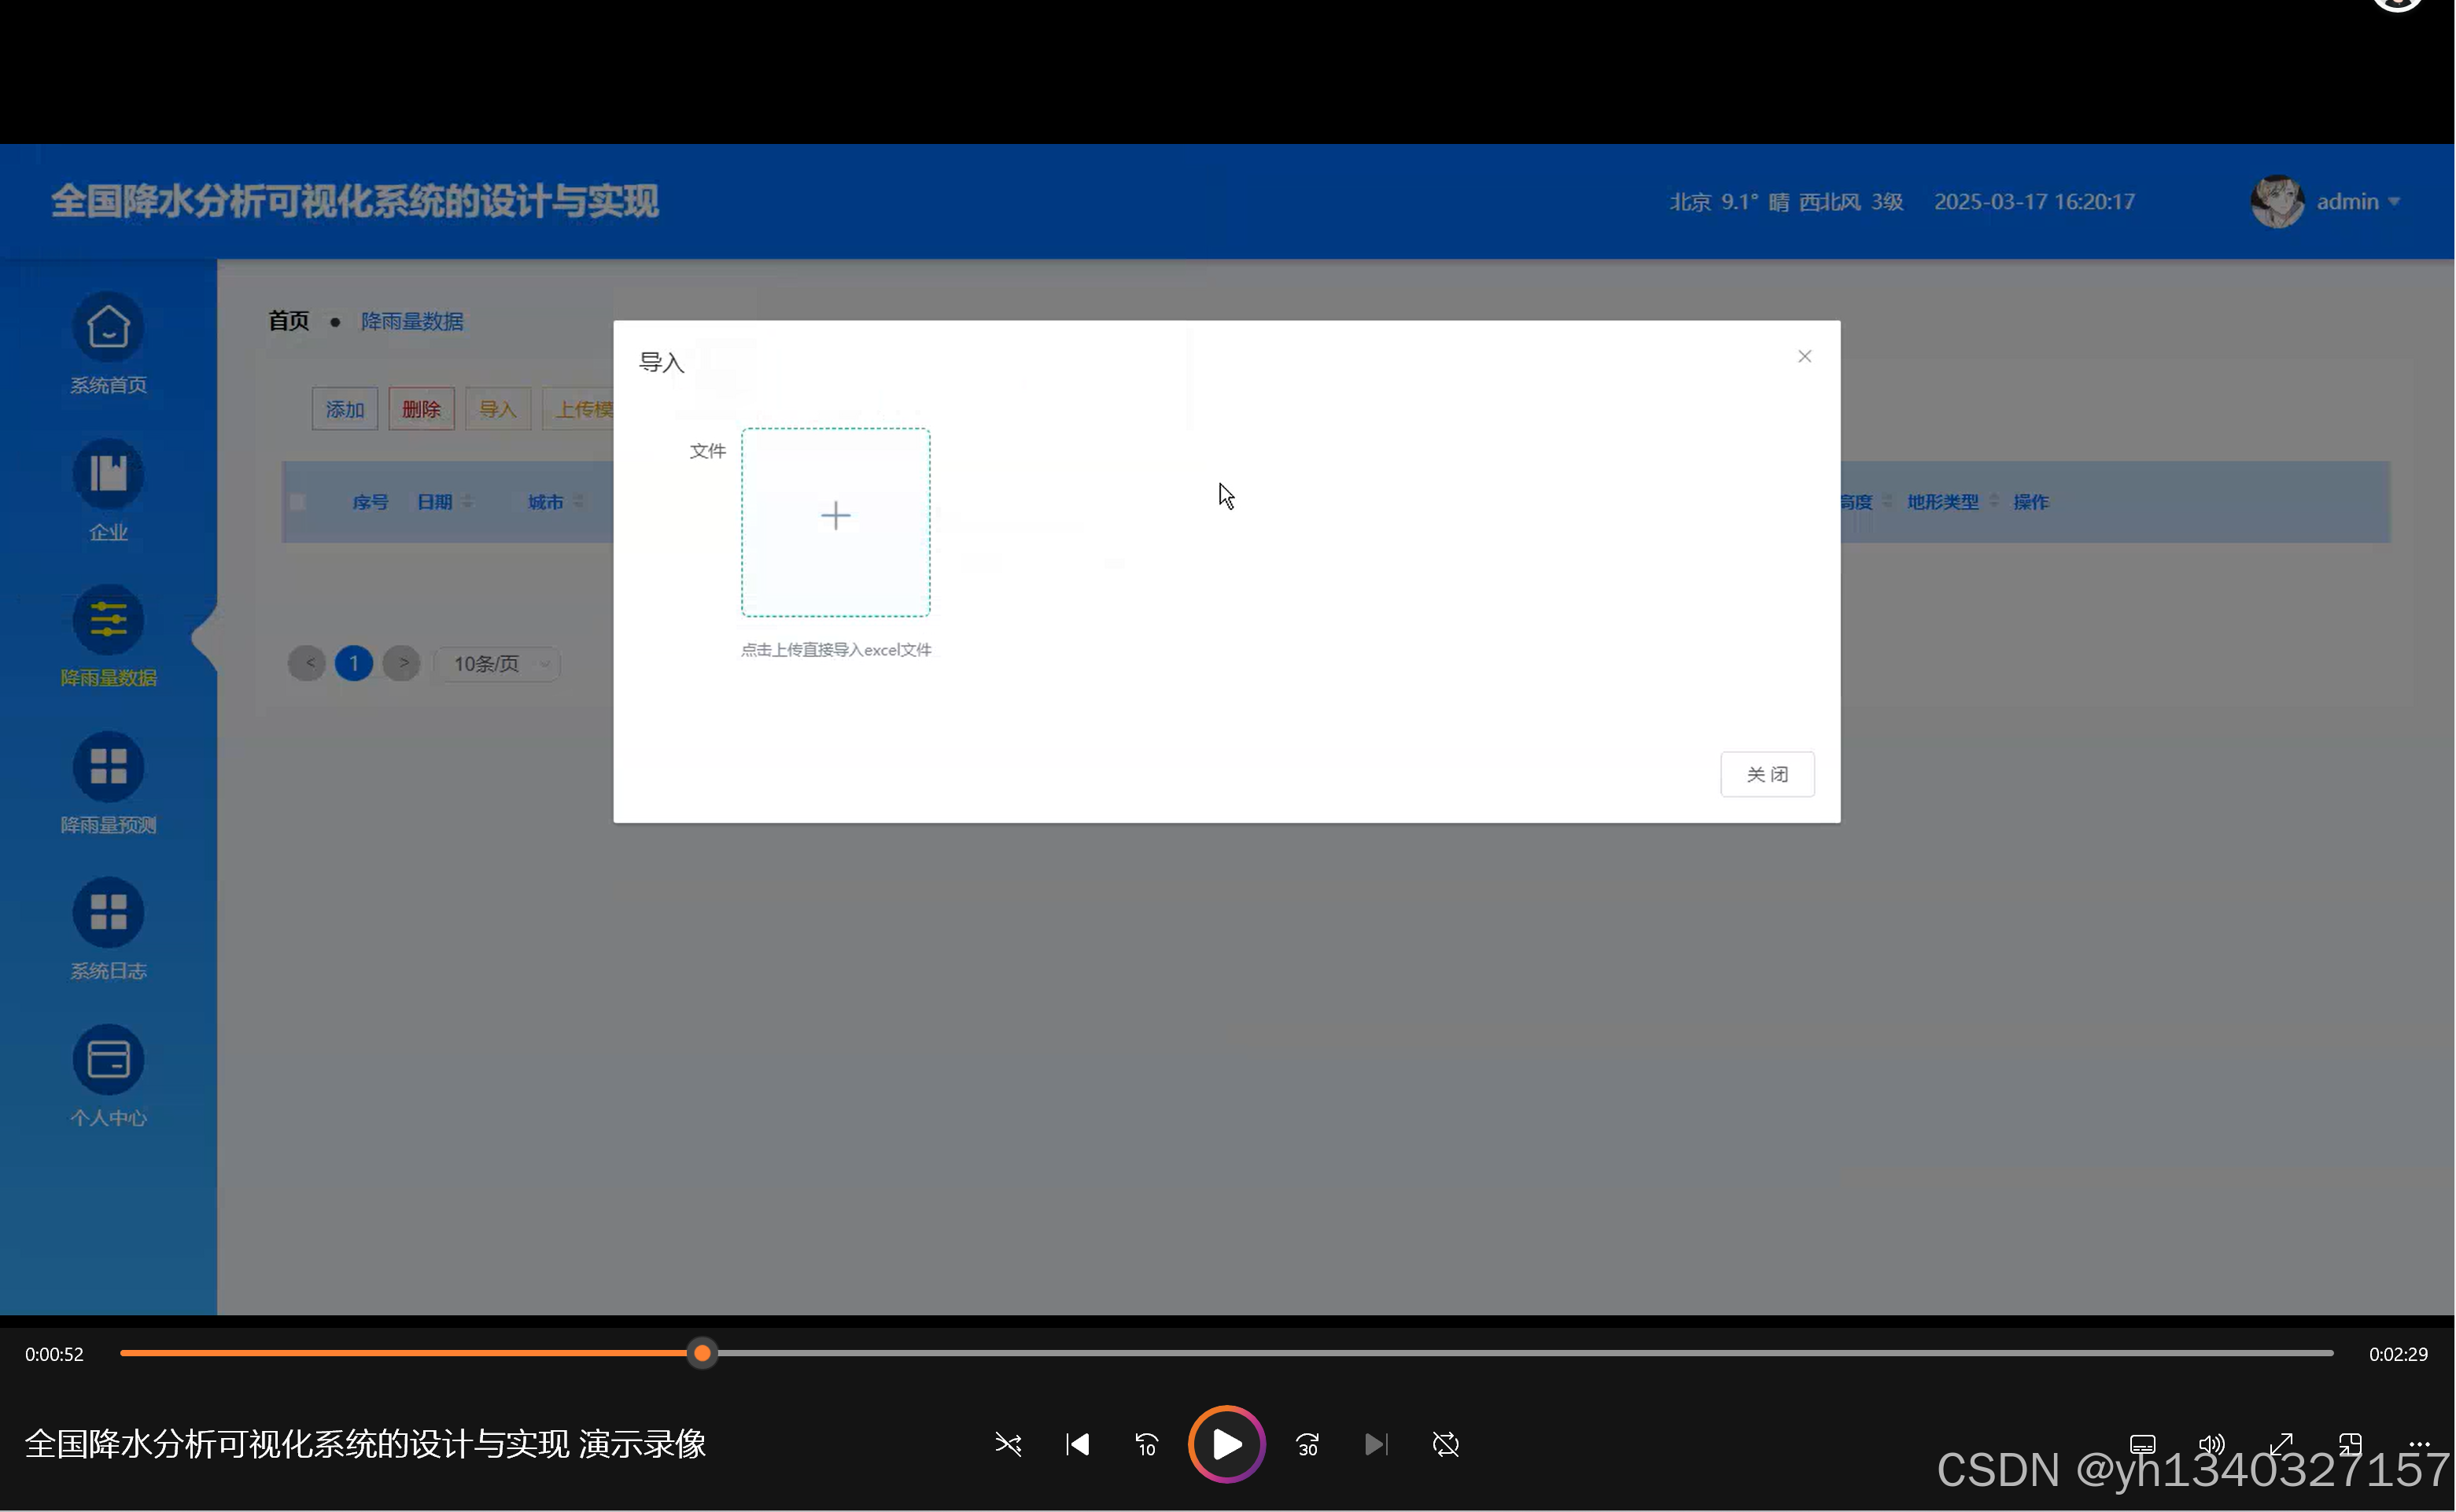
Task: Click the 删除 button
Action: (421, 408)
